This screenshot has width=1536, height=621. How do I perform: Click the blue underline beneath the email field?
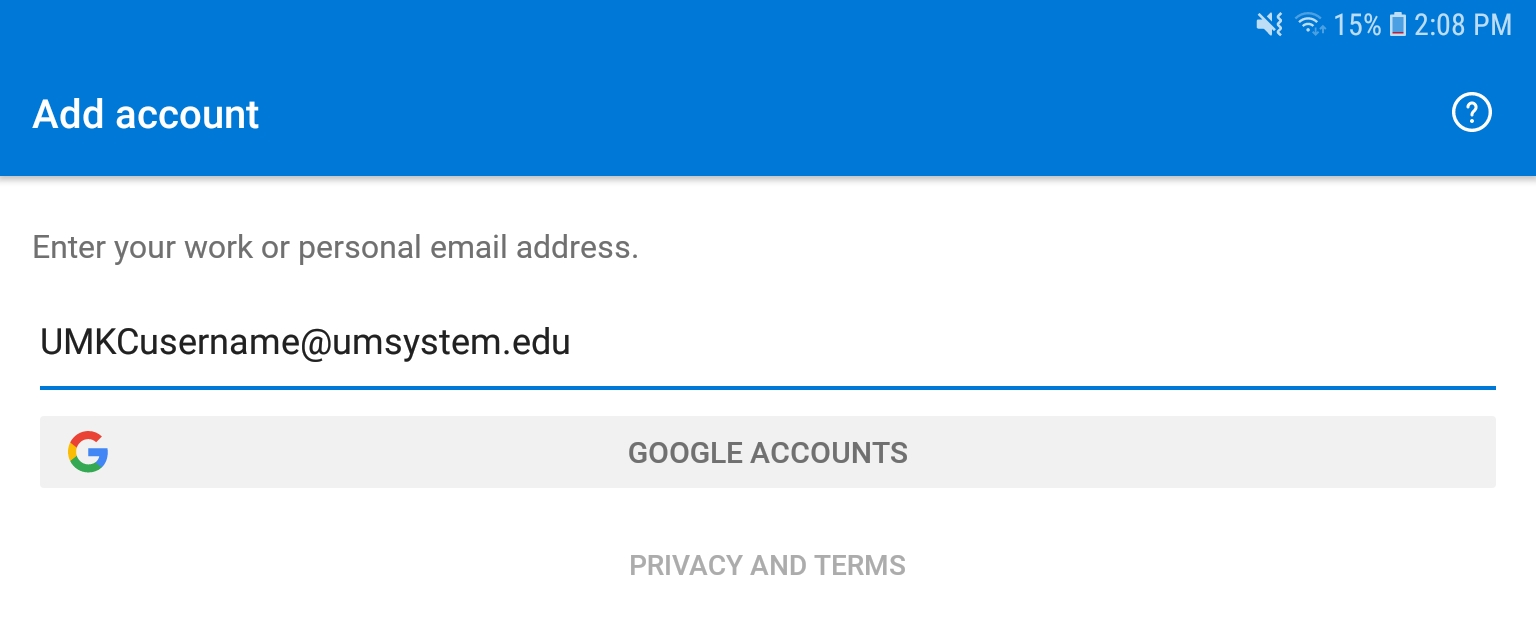pos(767,387)
